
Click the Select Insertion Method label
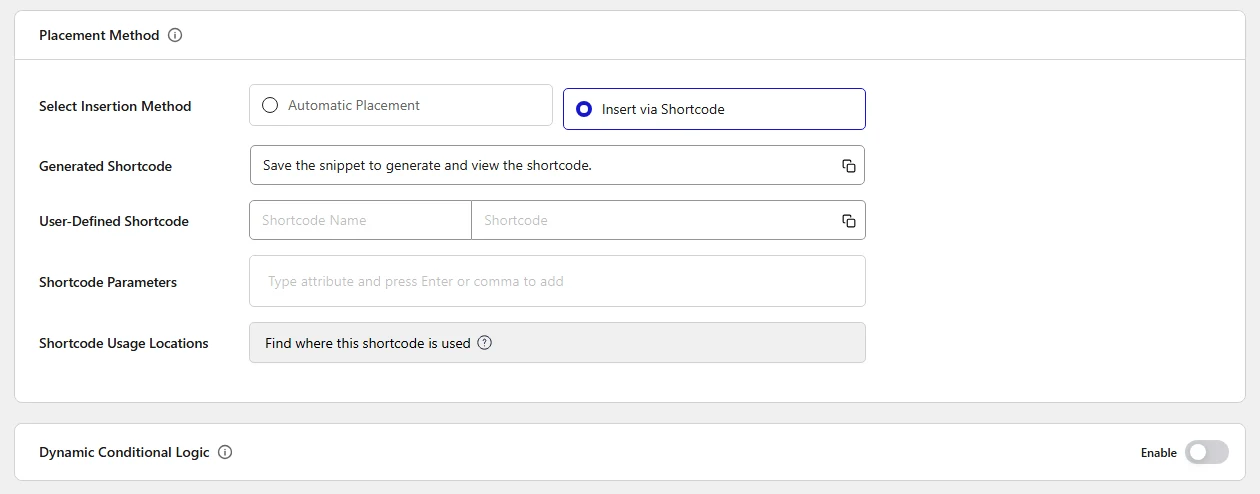coord(115,106)
